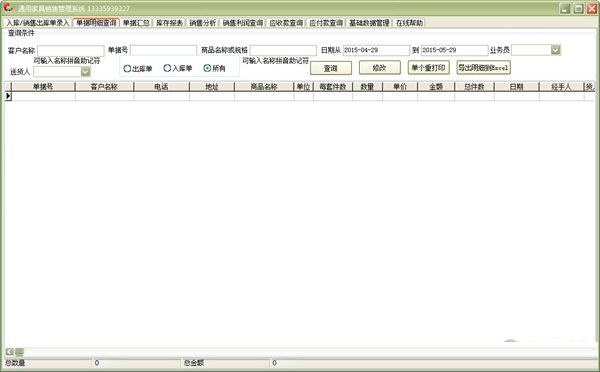Image resolution: width=600 pixels, height=372 pixels.
Task: Click the 单个重打印 button
Action: pyautogui.click(x=429, y=68)
